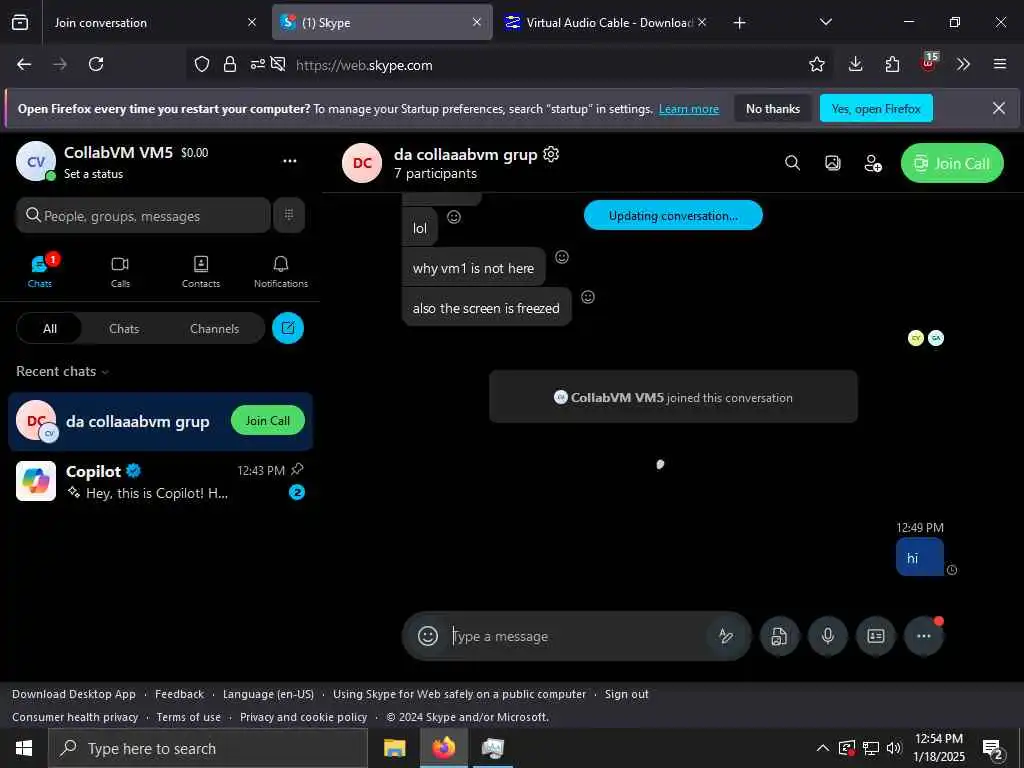Open the contact card share button

point(876,635)
